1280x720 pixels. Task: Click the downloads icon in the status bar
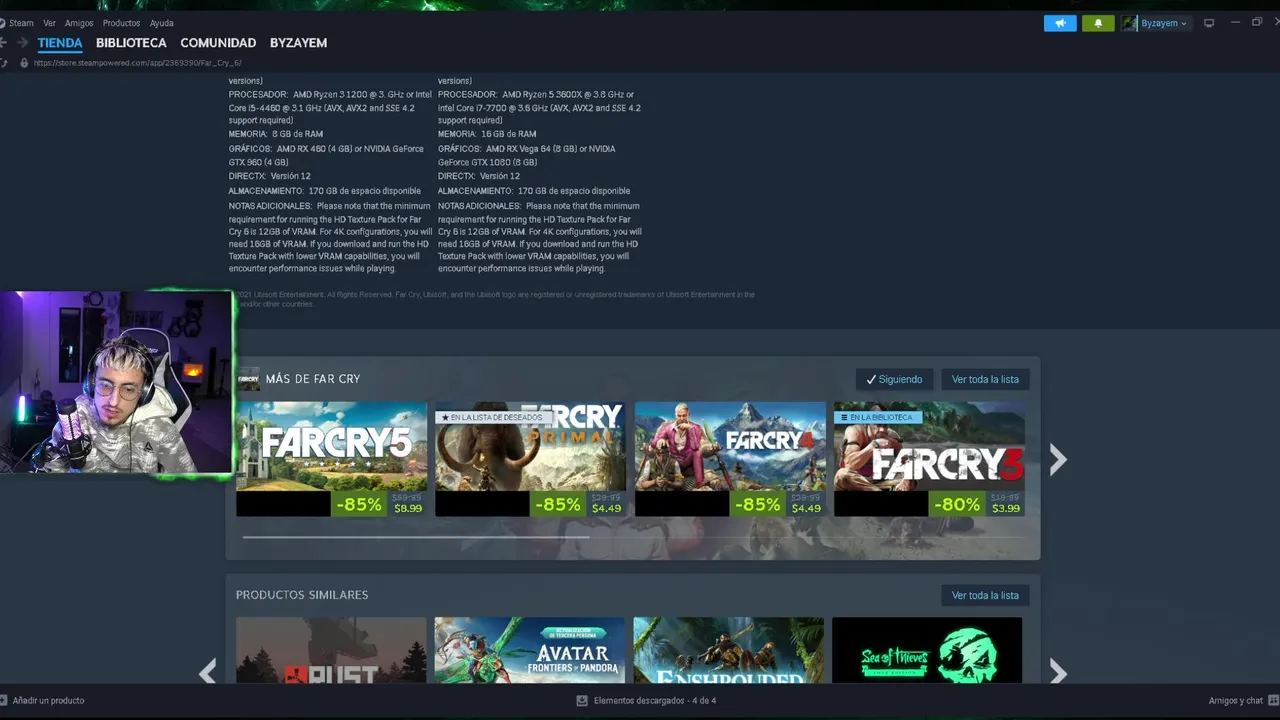point(582,700)
